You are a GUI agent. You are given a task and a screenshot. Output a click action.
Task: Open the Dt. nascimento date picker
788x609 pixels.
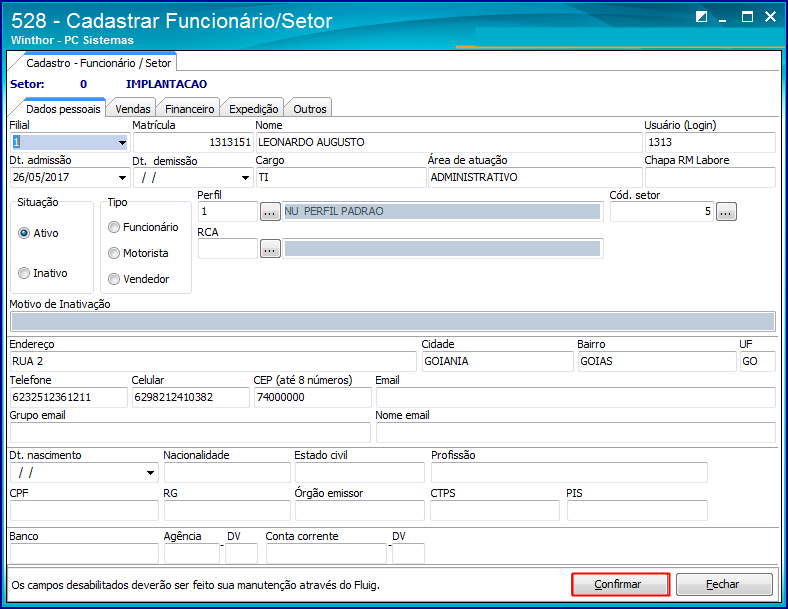pyautogui.click(x=150, y=473)
